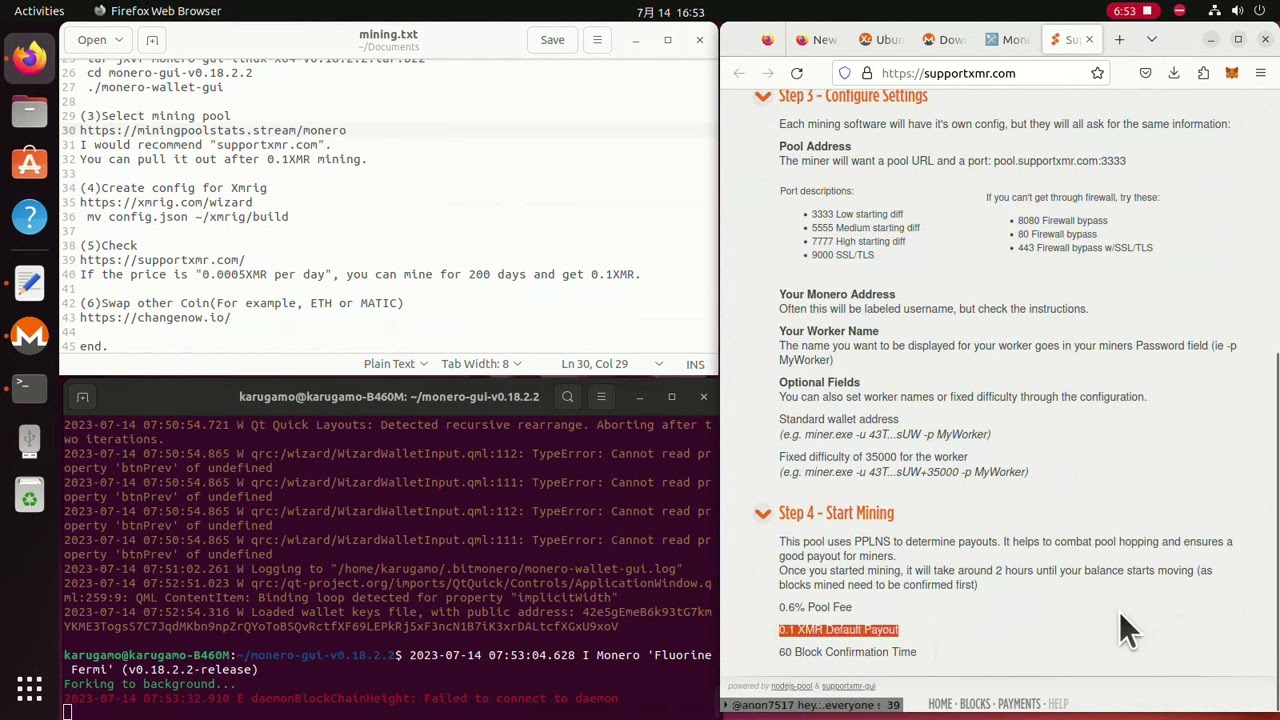
Task: Bookmark this page with the star
Action: 1097,73
